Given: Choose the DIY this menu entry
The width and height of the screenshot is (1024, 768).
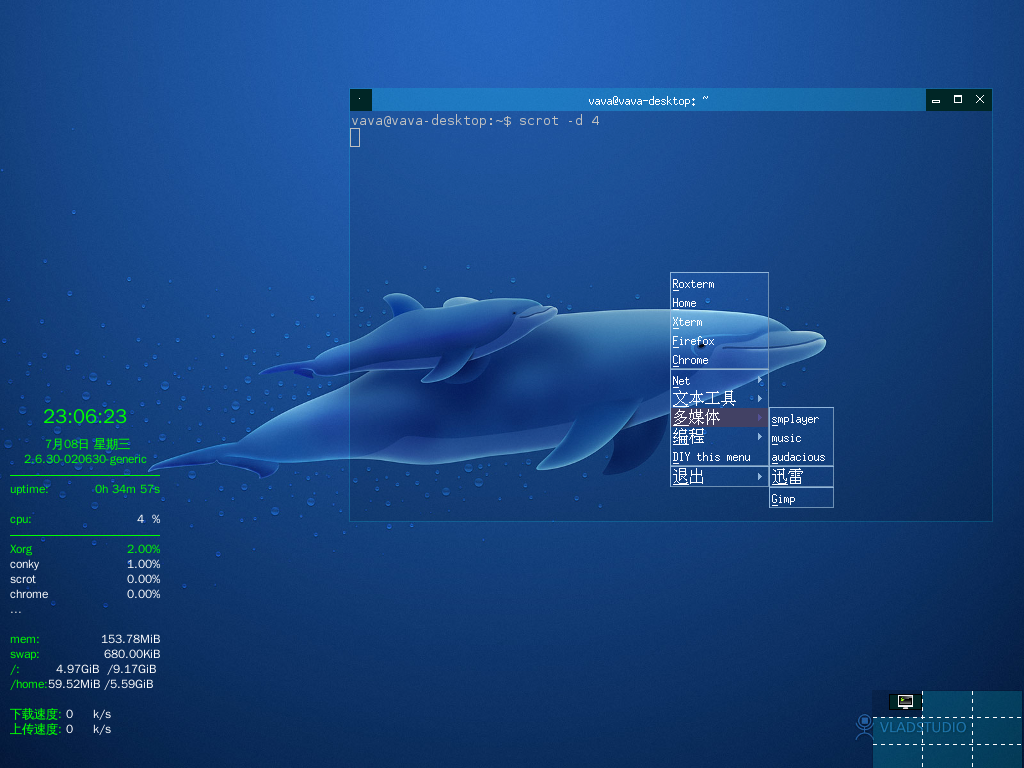Looking at the screenshot, I should (x=719, y=457).
